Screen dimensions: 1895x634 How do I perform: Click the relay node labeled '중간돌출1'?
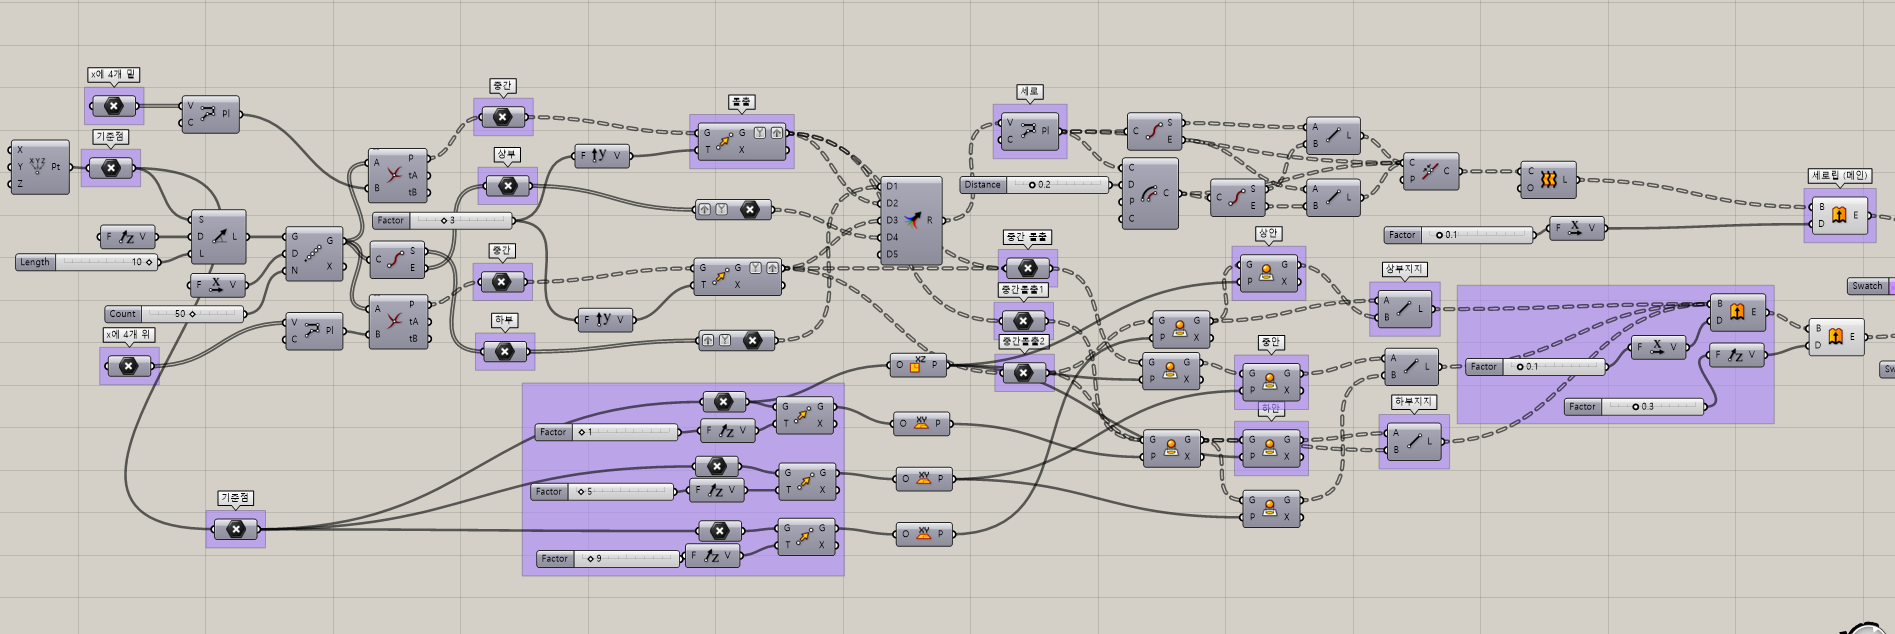pyautogui.click(x=1023, y=321)
